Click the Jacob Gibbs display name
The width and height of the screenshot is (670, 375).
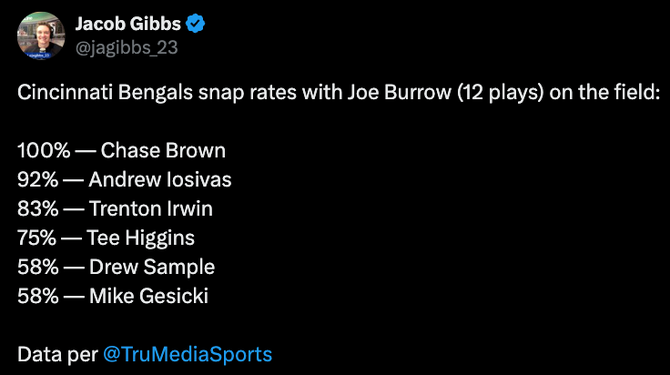[128, 23]
